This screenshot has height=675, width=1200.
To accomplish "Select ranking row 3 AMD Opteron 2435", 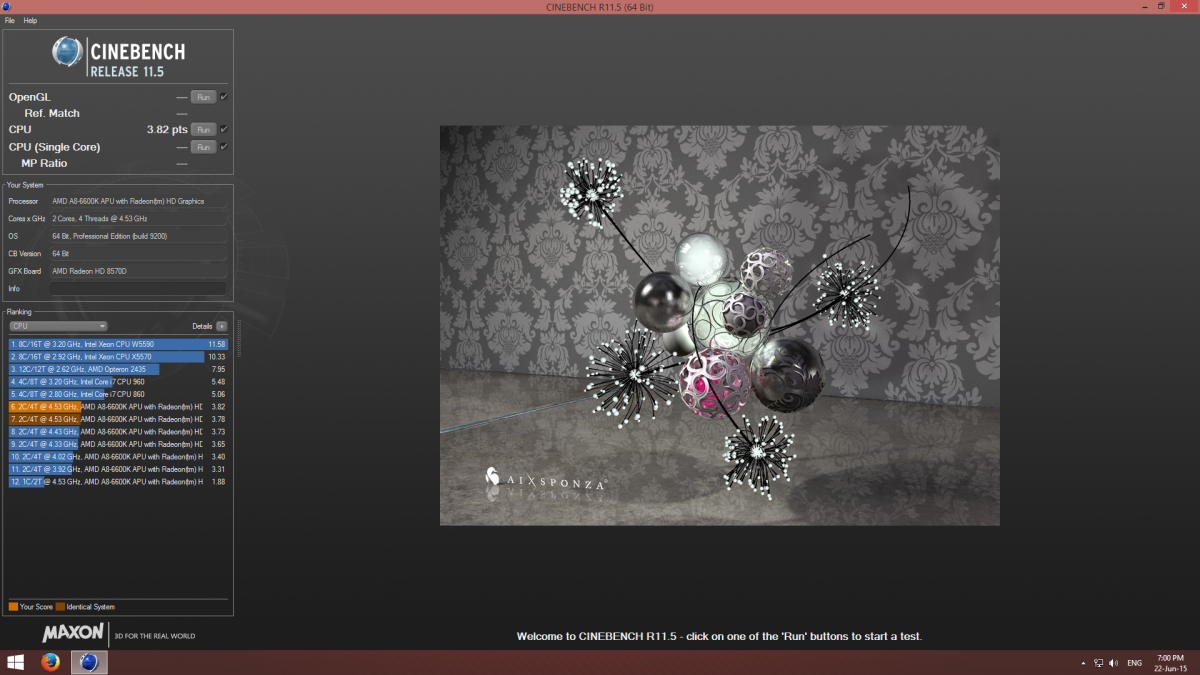I will point(119,369).
